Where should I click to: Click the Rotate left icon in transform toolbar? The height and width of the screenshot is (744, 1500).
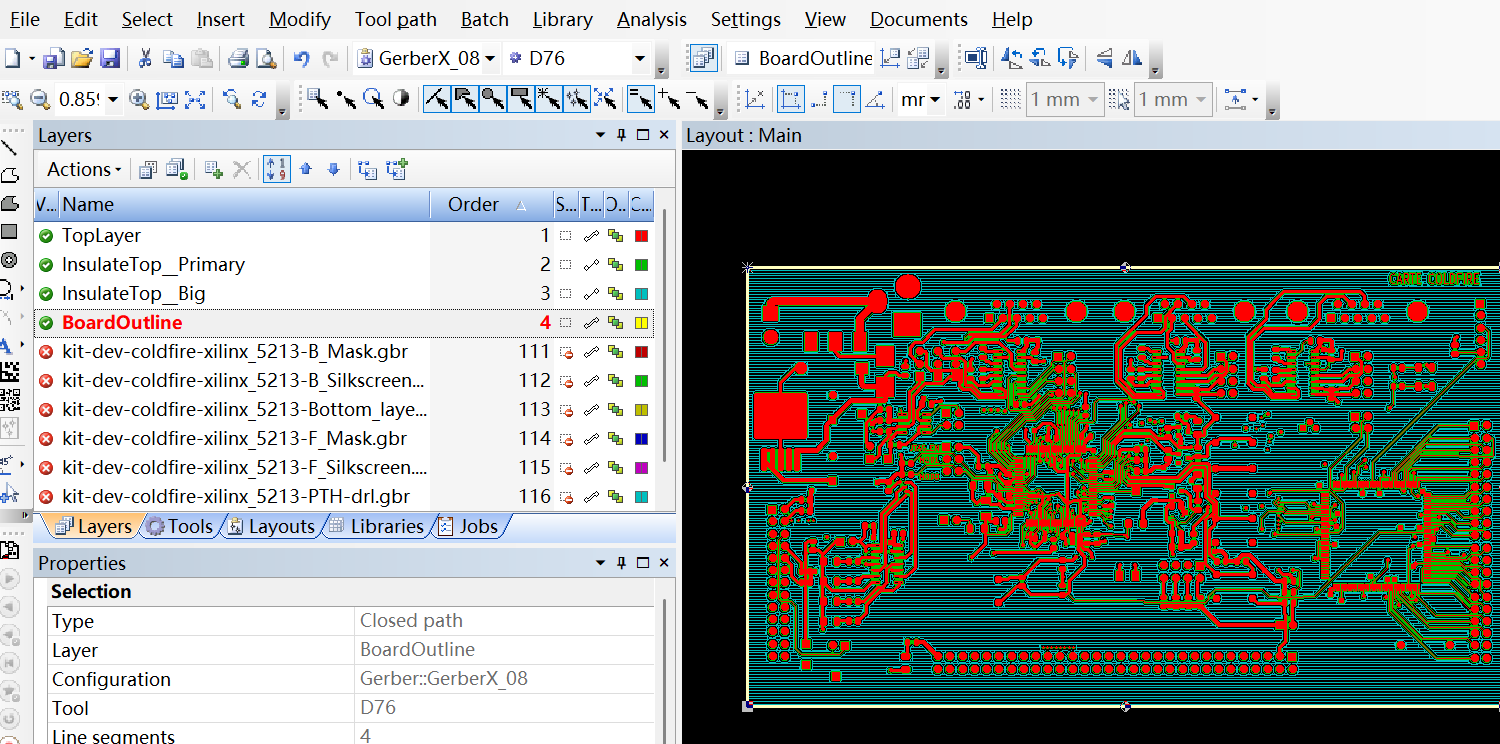pos(1012,58)
